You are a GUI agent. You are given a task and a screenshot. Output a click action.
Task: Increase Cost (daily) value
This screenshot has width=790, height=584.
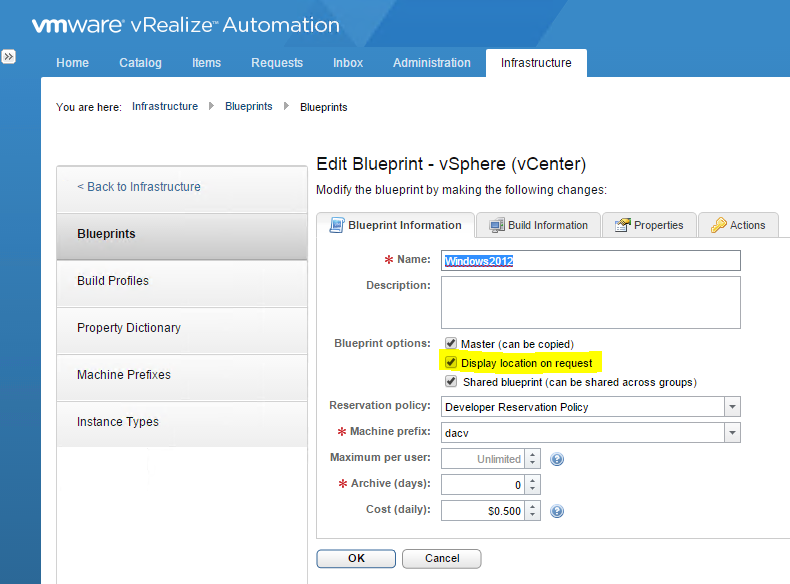[533, 506]
